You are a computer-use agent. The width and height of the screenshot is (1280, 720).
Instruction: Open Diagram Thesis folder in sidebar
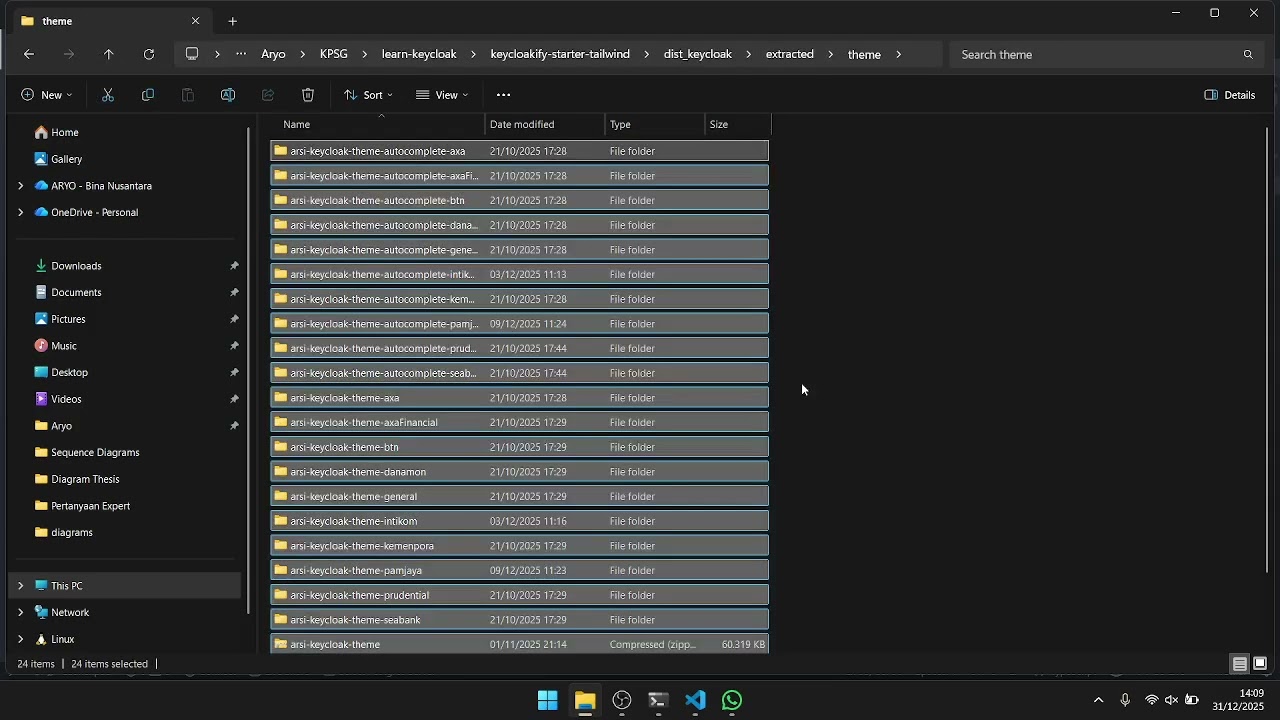coord(85,479)
